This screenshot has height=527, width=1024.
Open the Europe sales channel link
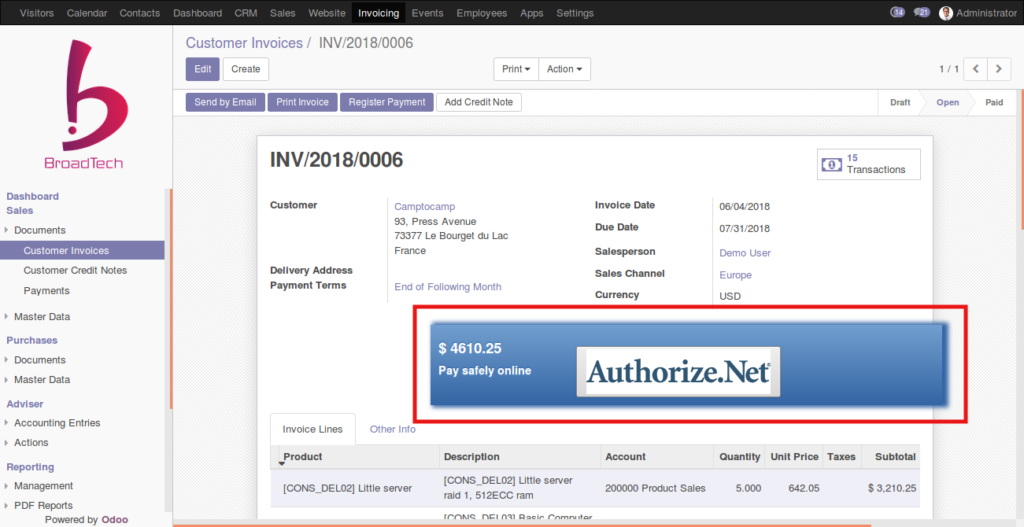pos(735,275)
